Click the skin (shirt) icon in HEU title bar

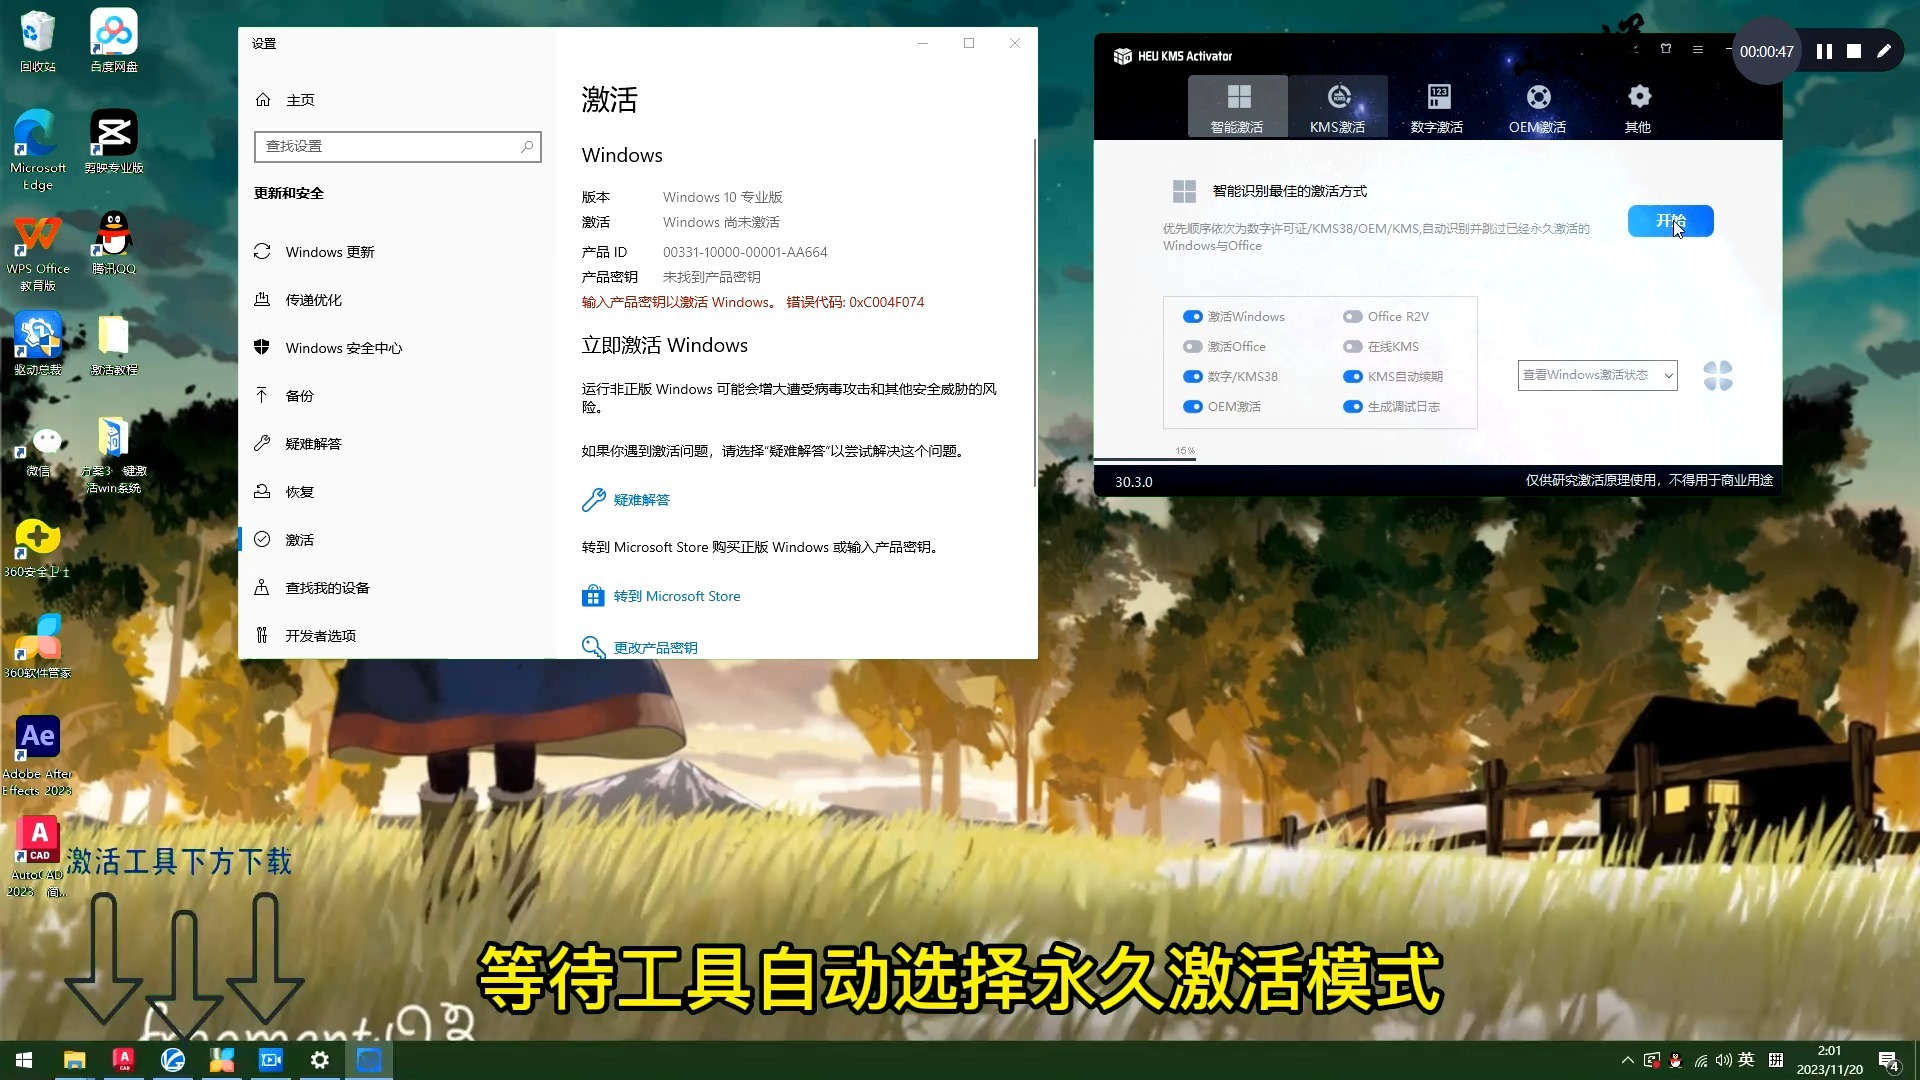[1666, 48]
